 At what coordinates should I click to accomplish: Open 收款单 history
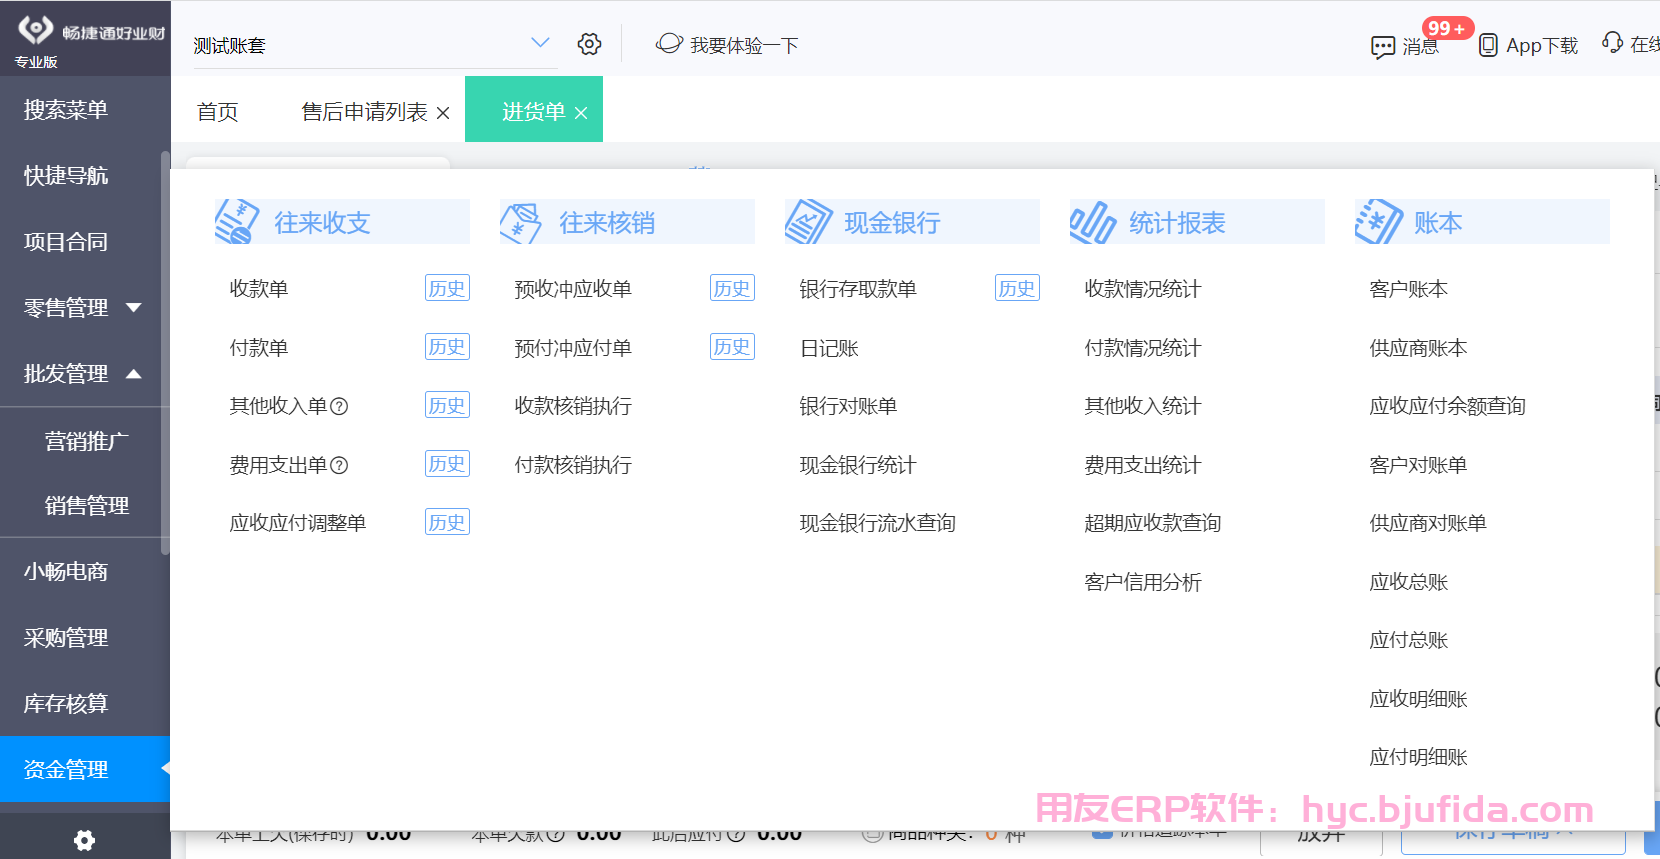[x=447, y=288]
